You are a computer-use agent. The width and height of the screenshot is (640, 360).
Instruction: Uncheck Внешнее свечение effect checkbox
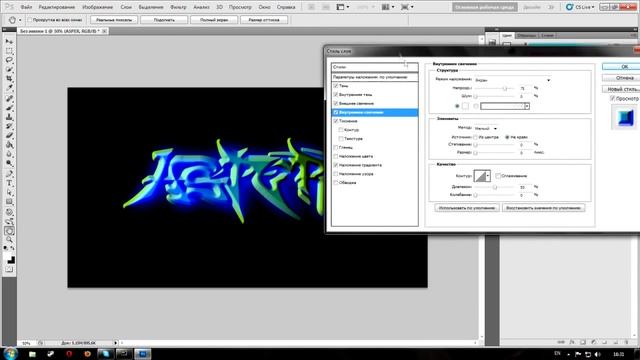click(x=336, y=103)
